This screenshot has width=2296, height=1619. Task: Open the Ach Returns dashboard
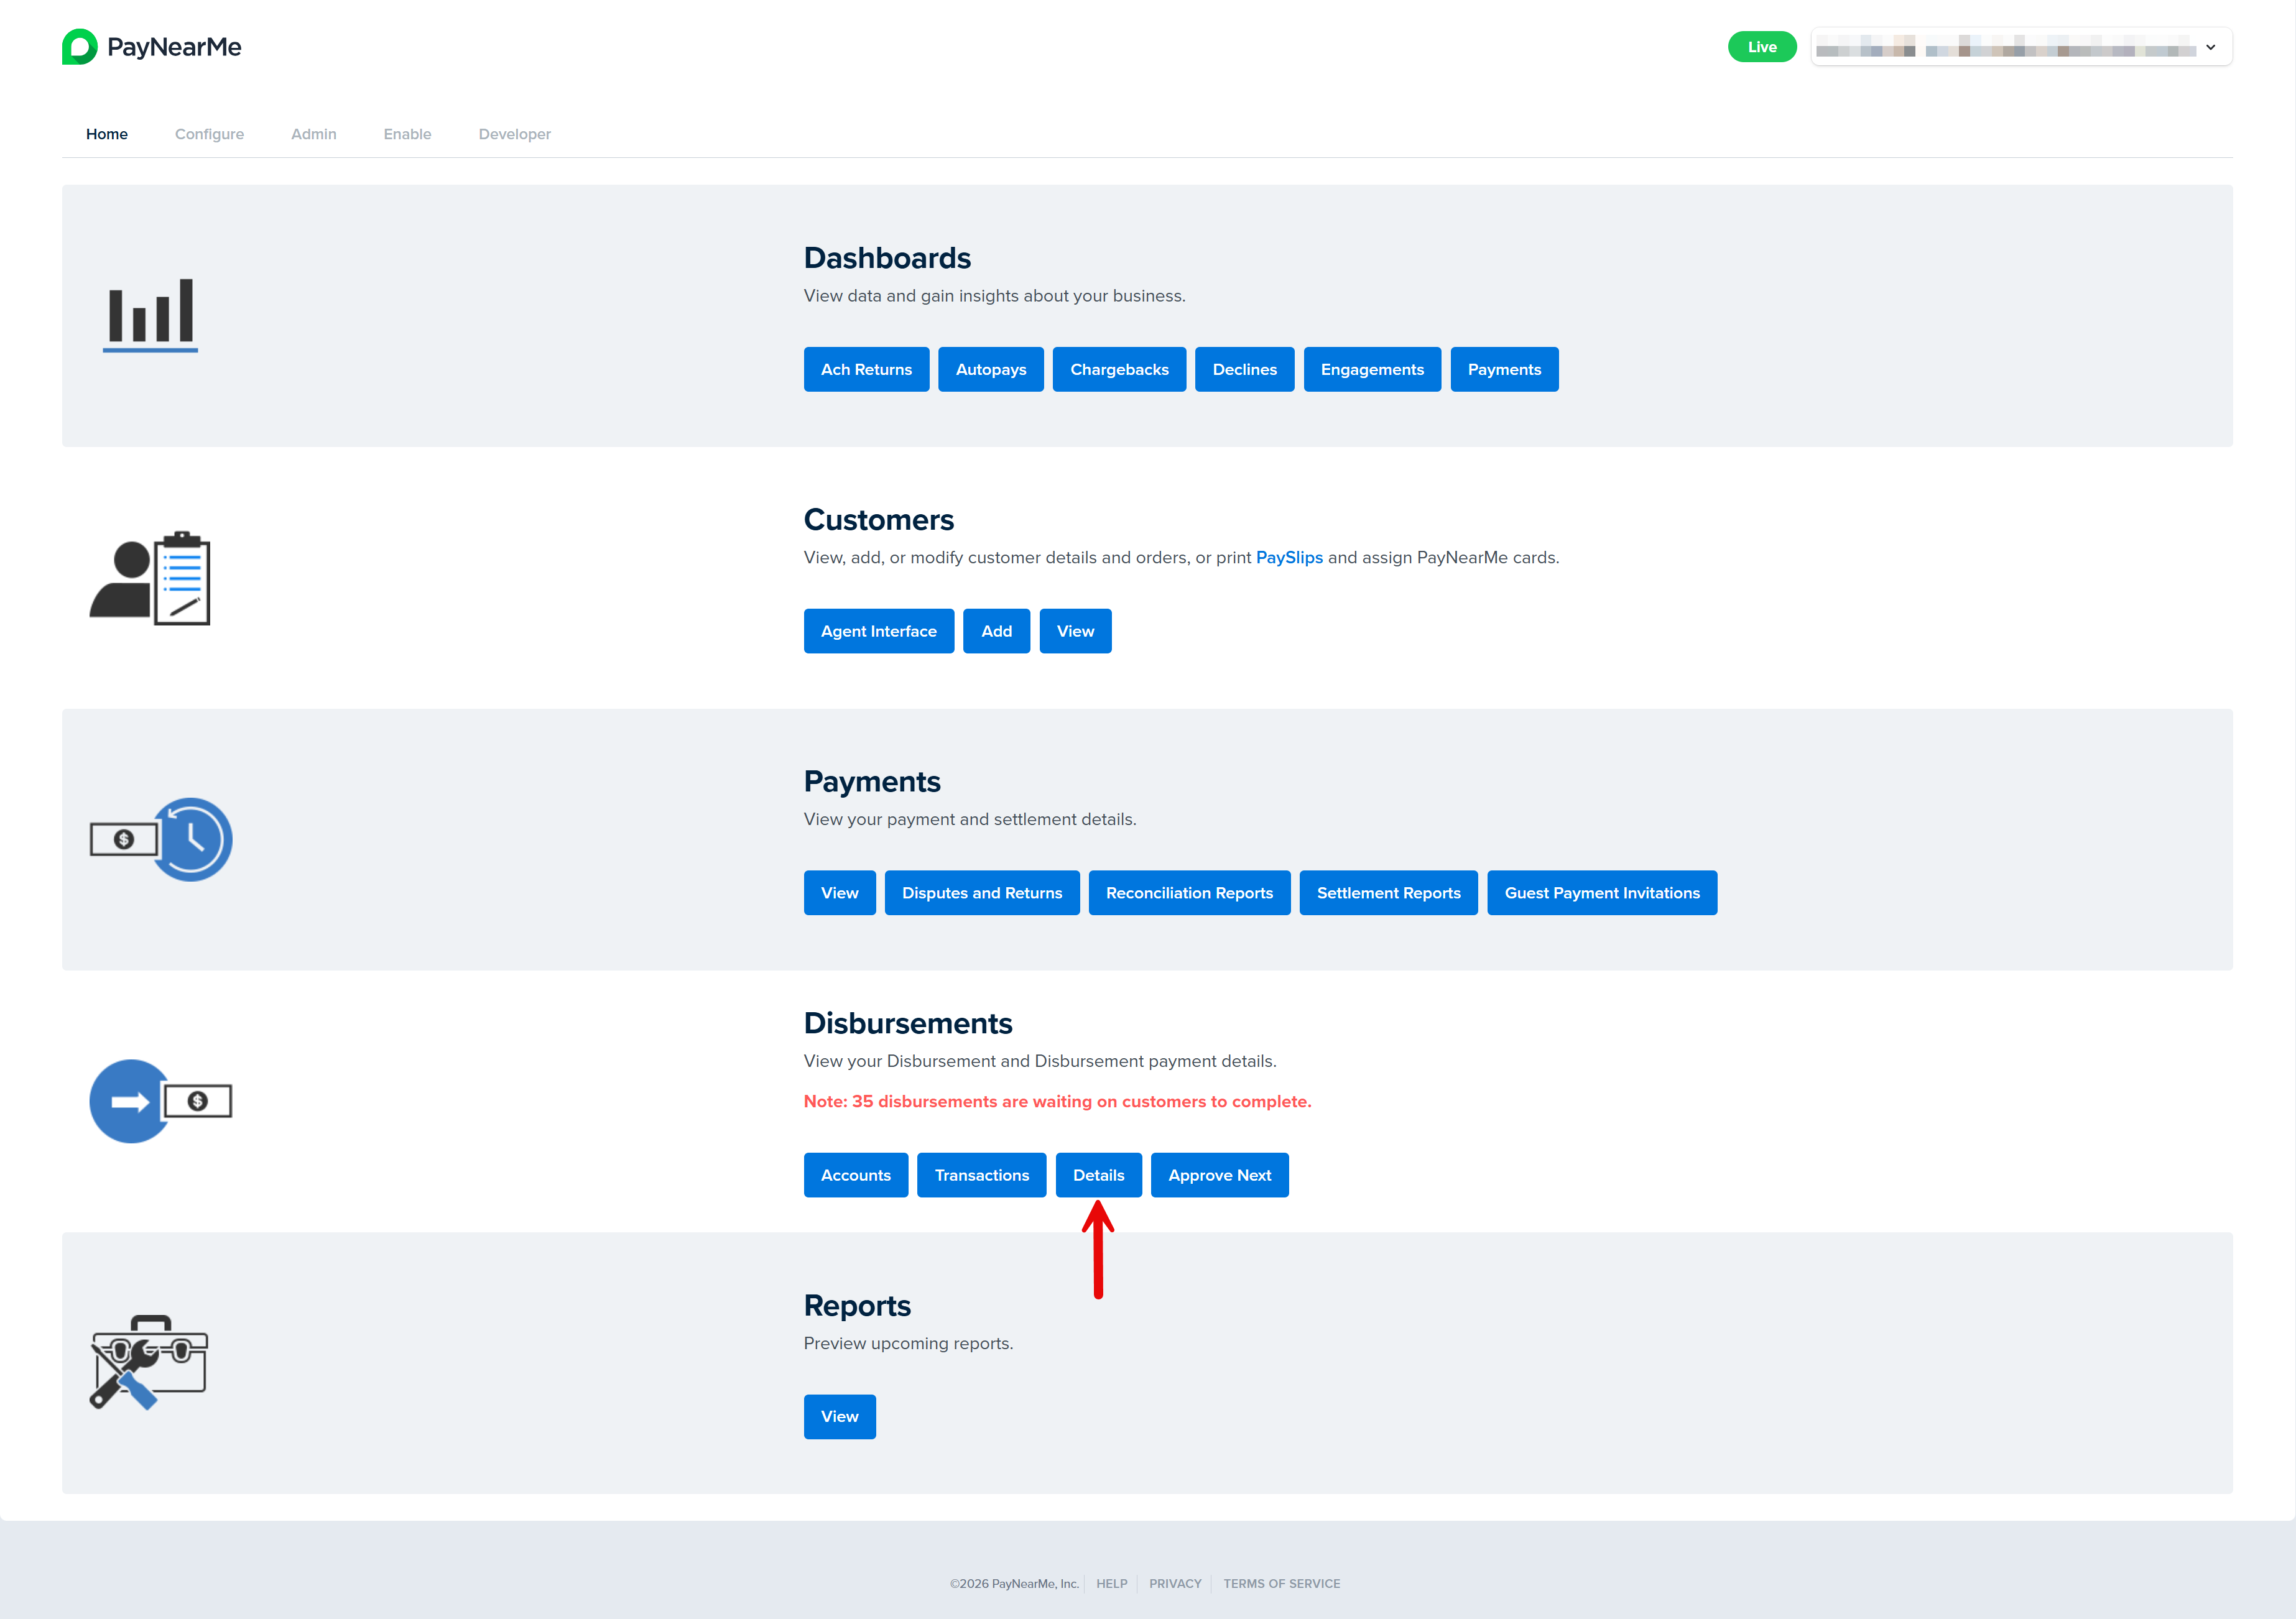click(x=866, y=369)
